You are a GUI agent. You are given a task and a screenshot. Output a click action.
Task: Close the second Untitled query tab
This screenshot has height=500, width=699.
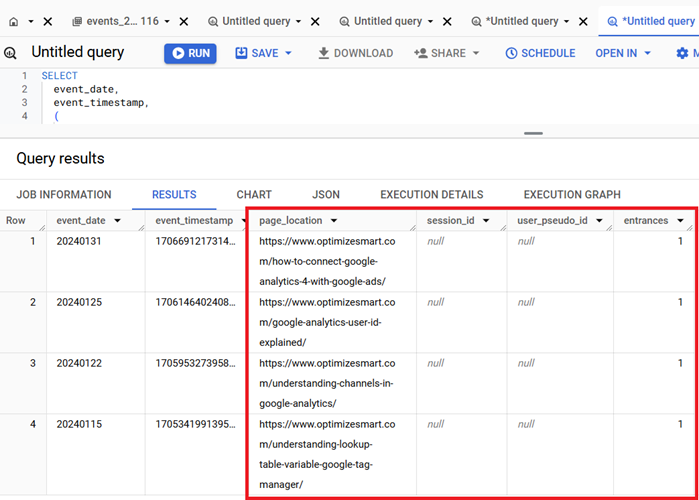point(447,21)
